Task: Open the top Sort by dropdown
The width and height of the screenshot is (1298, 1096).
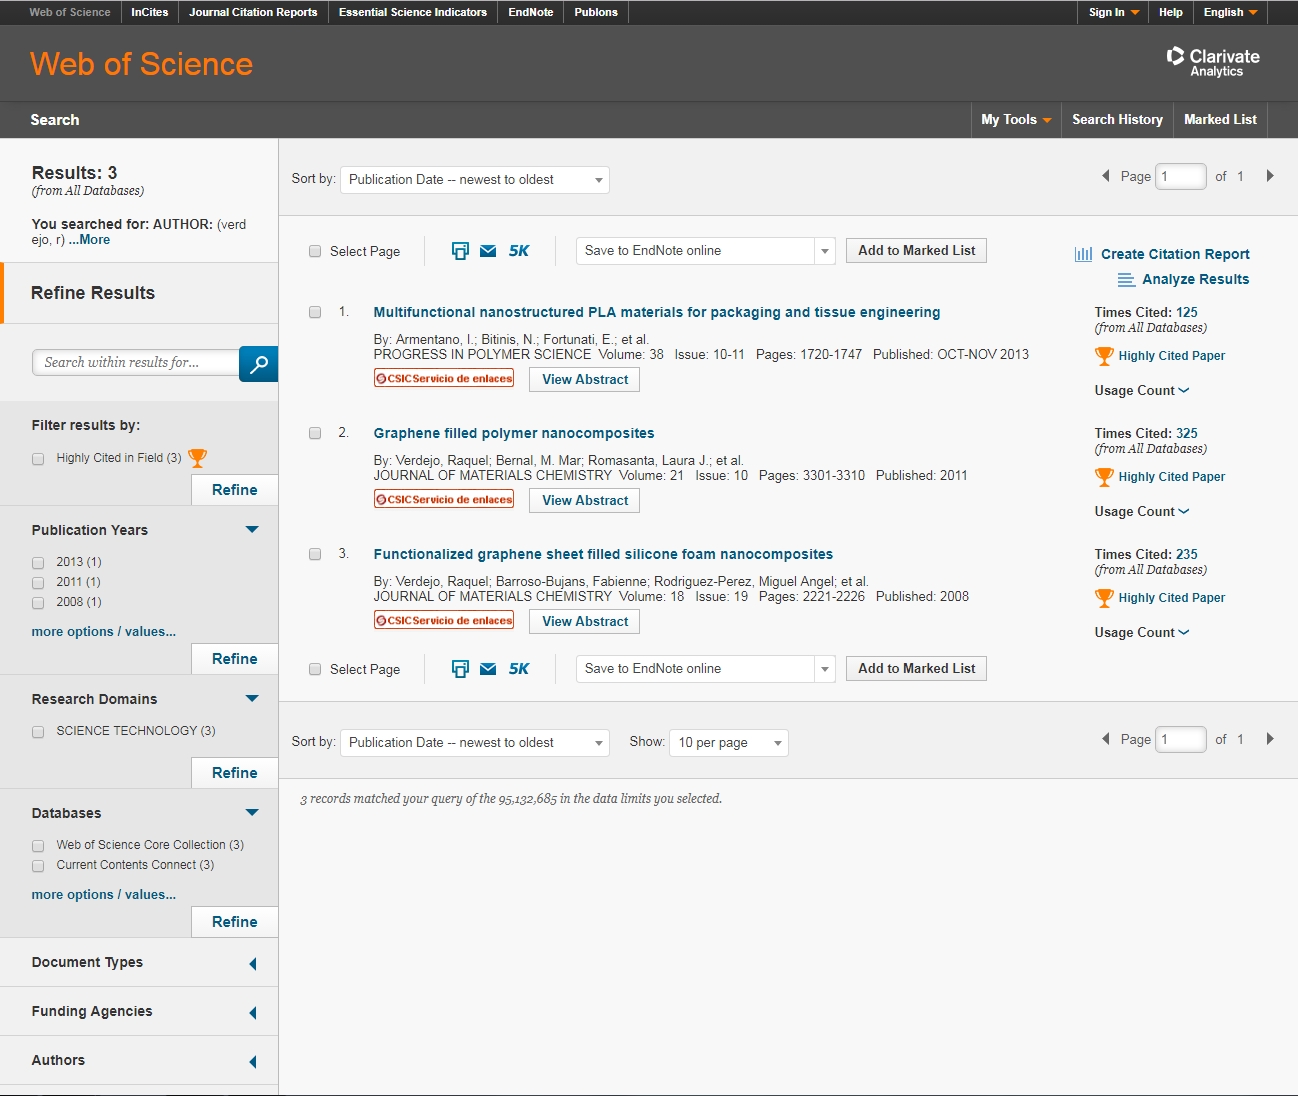Action: [475, 180]
